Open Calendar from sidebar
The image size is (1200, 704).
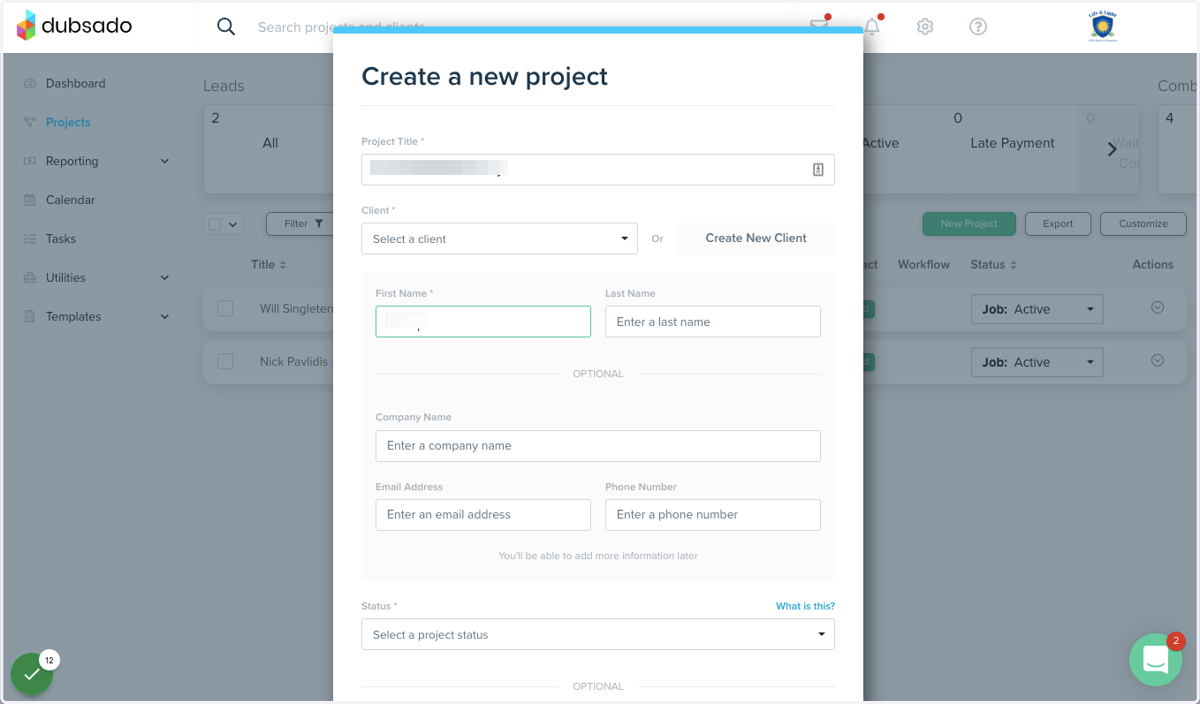(70, 200)
